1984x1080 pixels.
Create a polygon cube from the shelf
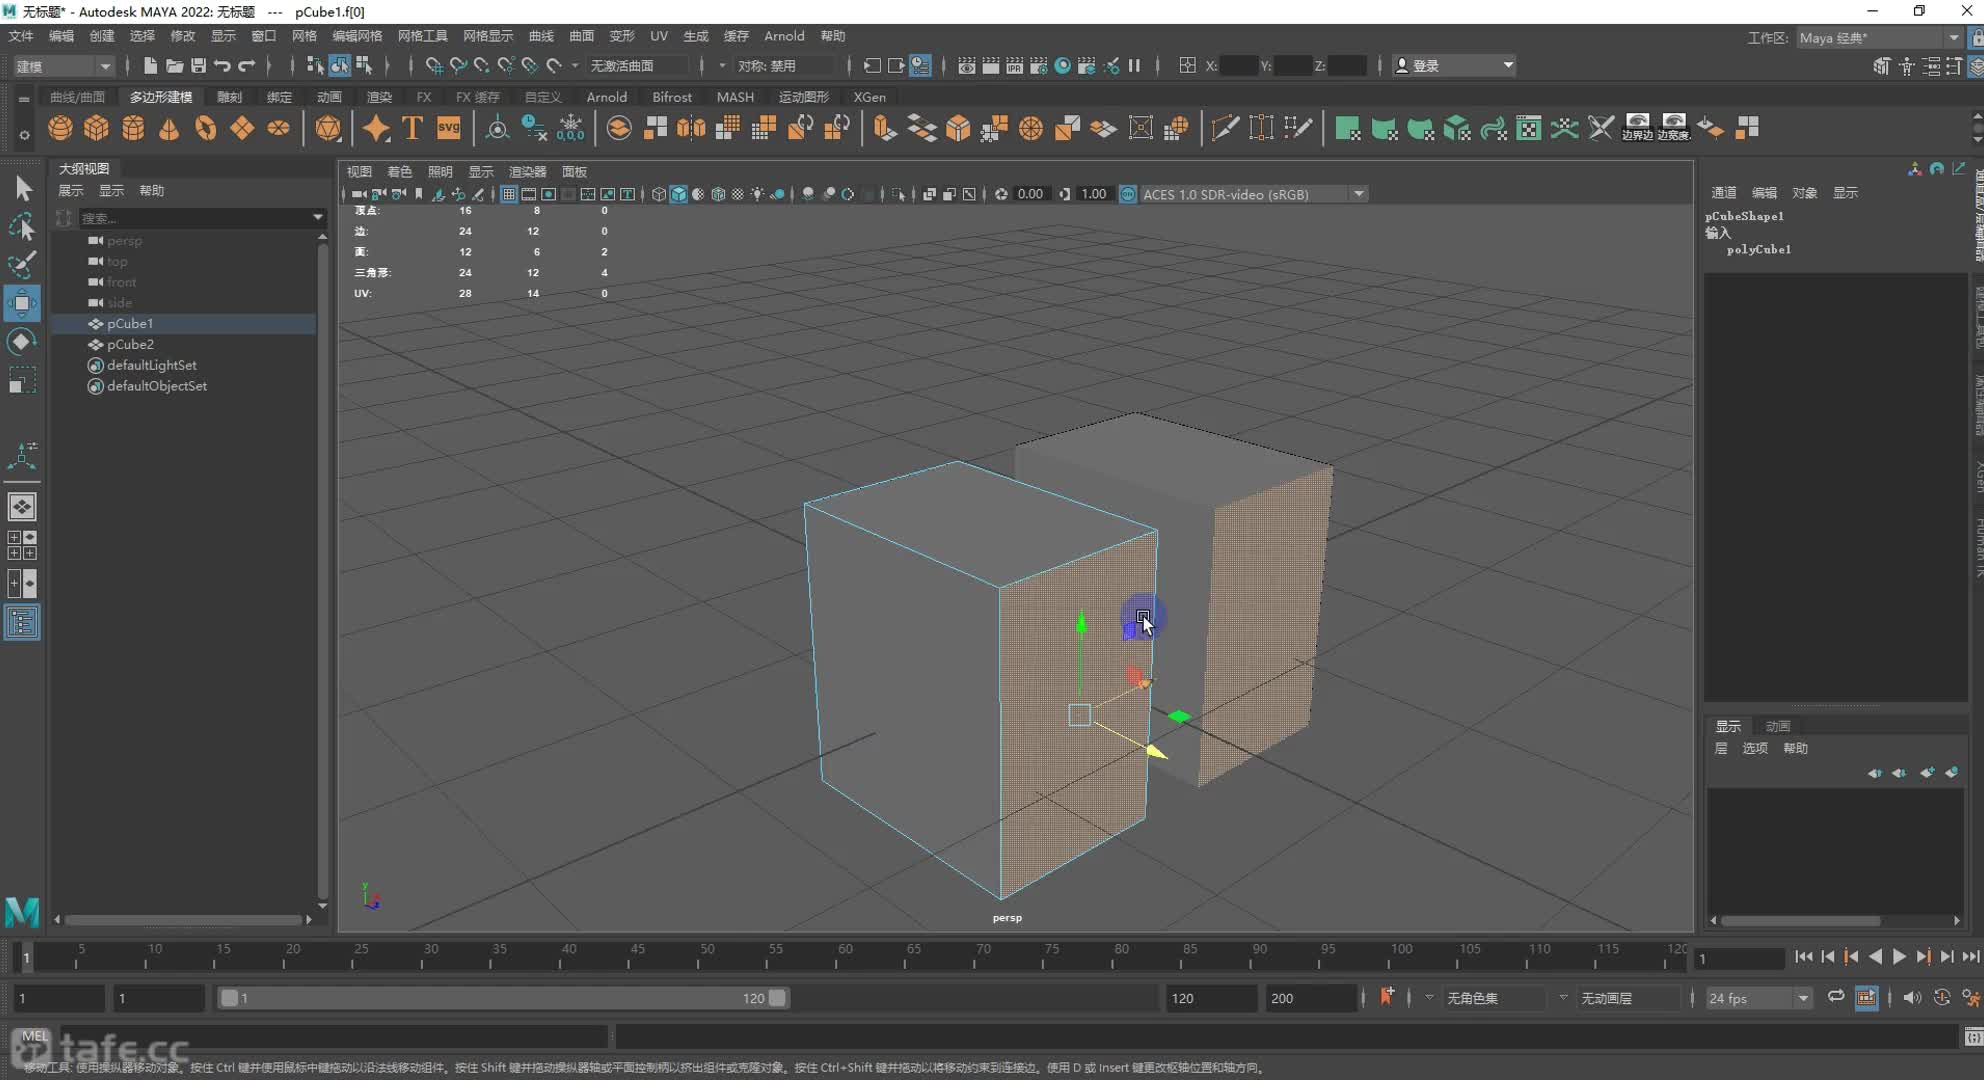pyautogui.click(x=96, y=128)
